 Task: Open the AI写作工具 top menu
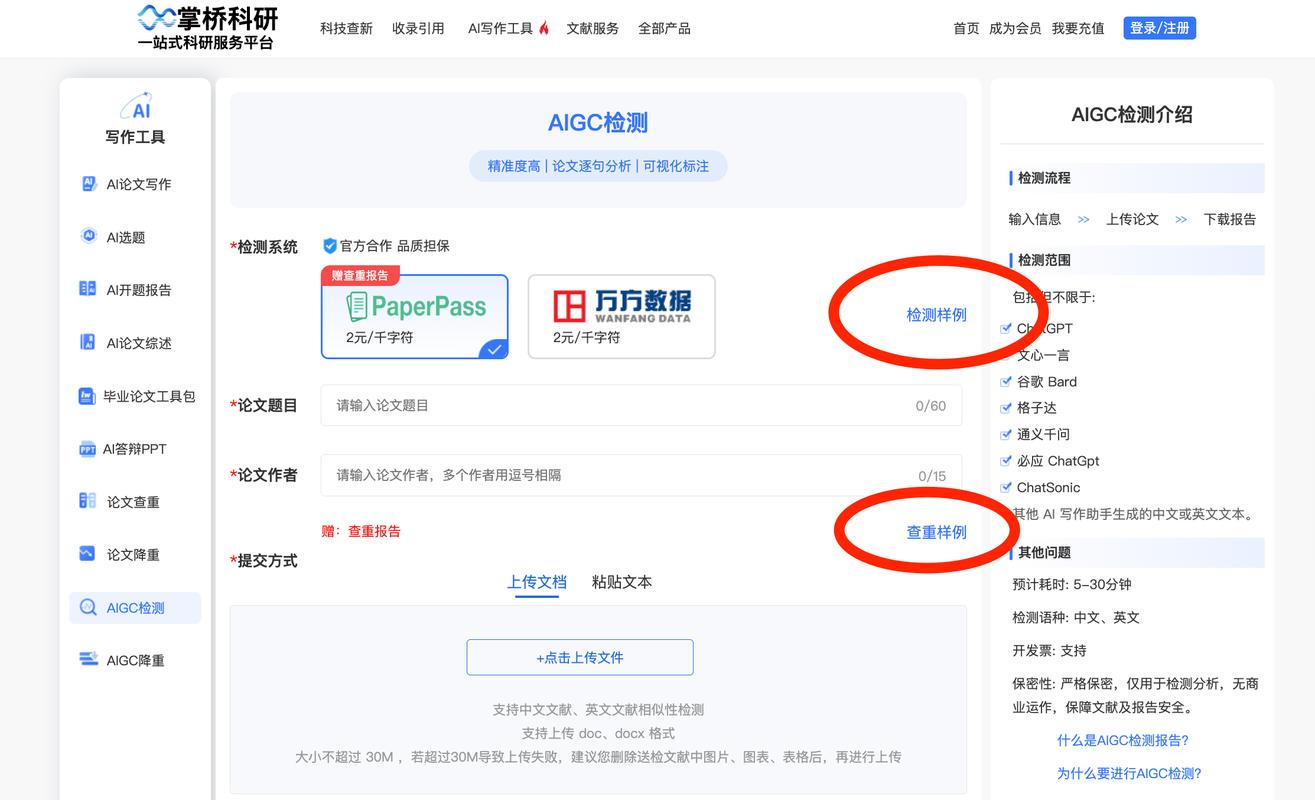(500, 28)
